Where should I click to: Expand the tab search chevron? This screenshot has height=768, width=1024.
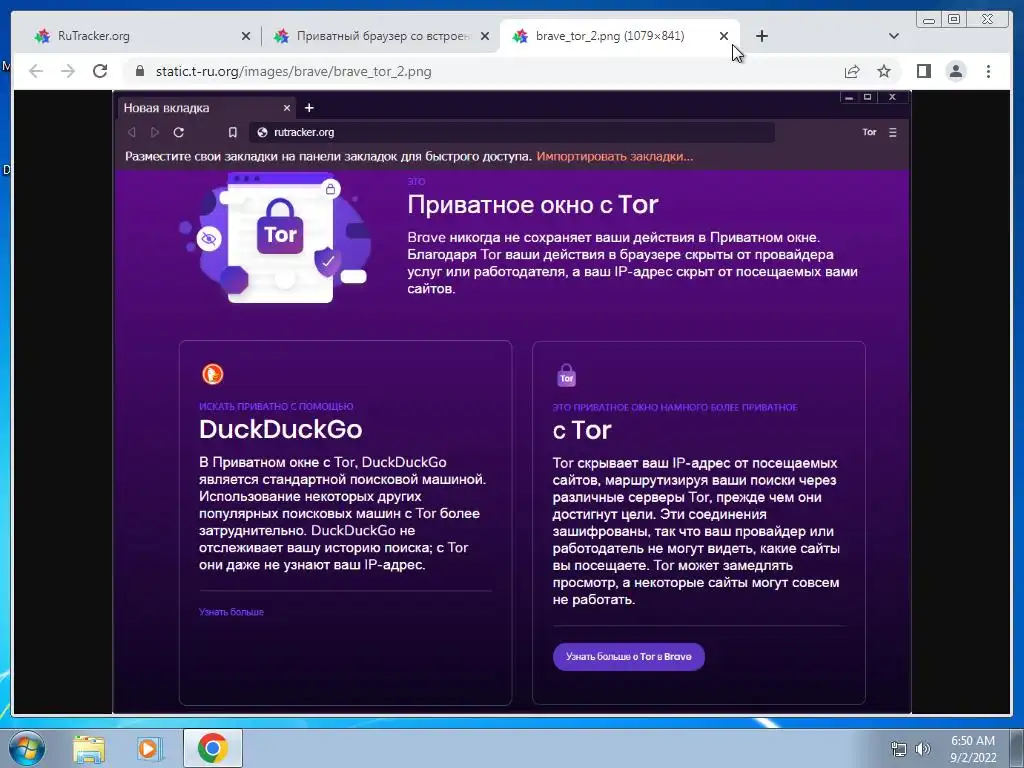coord(894,36)
